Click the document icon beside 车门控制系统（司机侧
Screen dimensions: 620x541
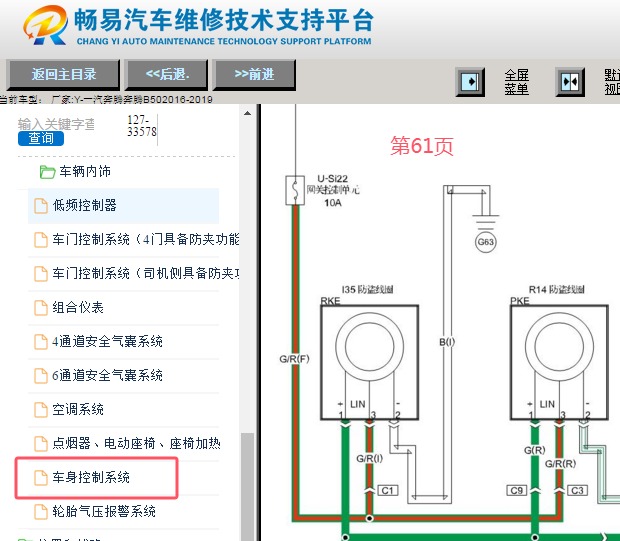41,274
